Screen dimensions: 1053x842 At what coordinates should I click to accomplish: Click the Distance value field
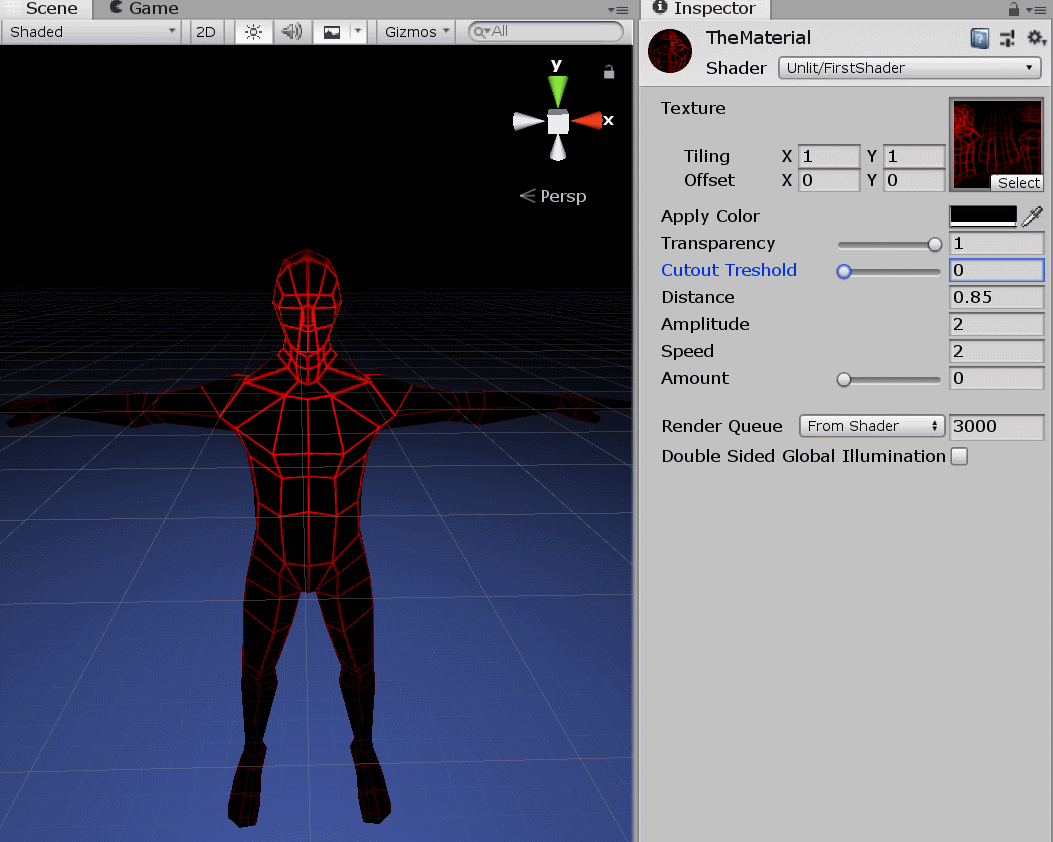[997, 297]
